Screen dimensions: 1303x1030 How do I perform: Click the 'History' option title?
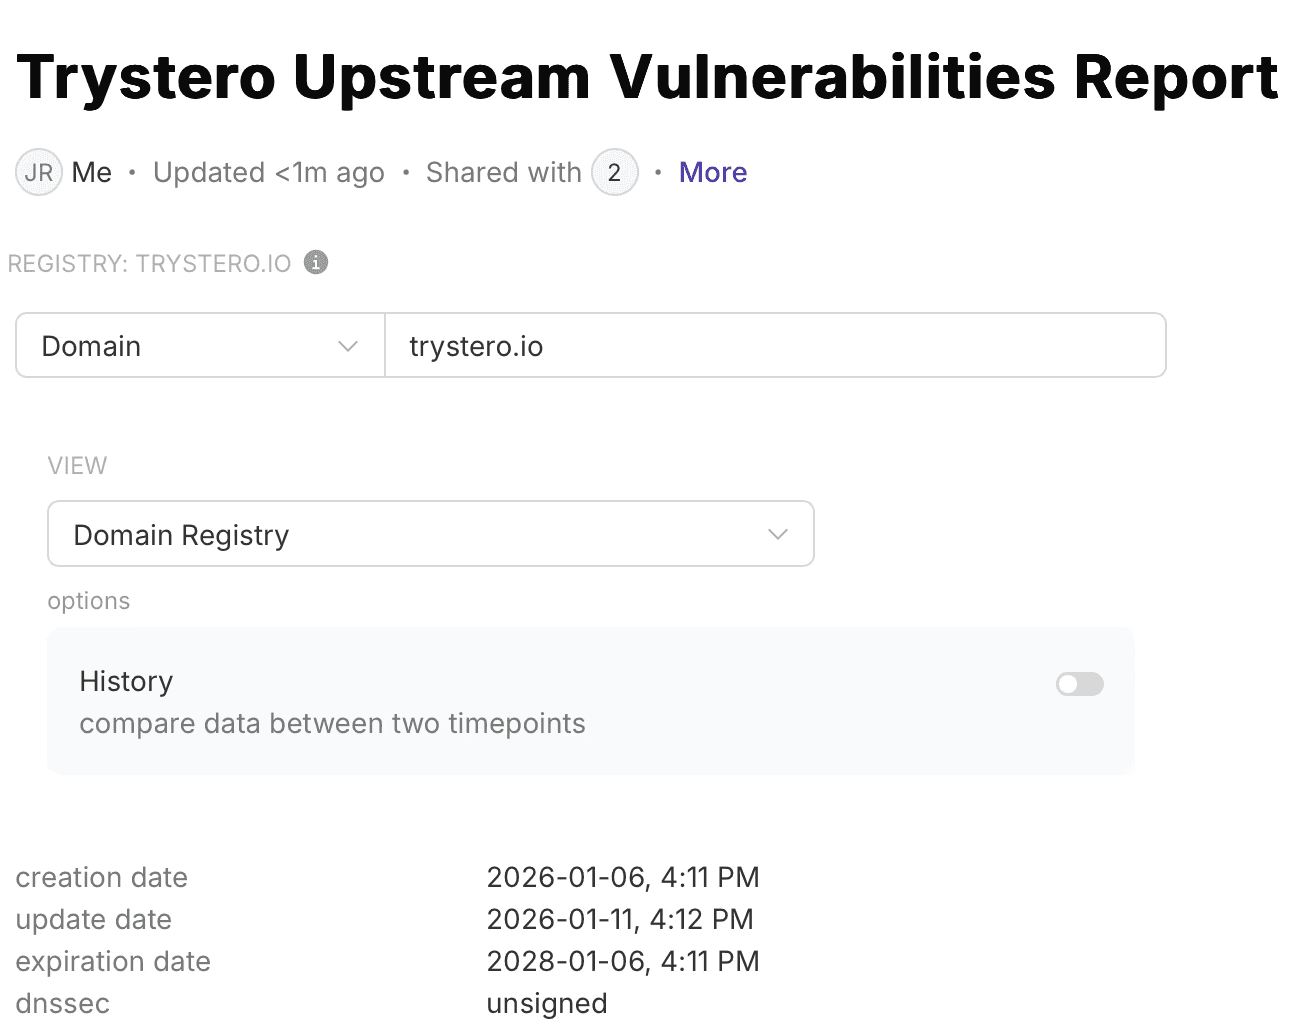(126, 682)
